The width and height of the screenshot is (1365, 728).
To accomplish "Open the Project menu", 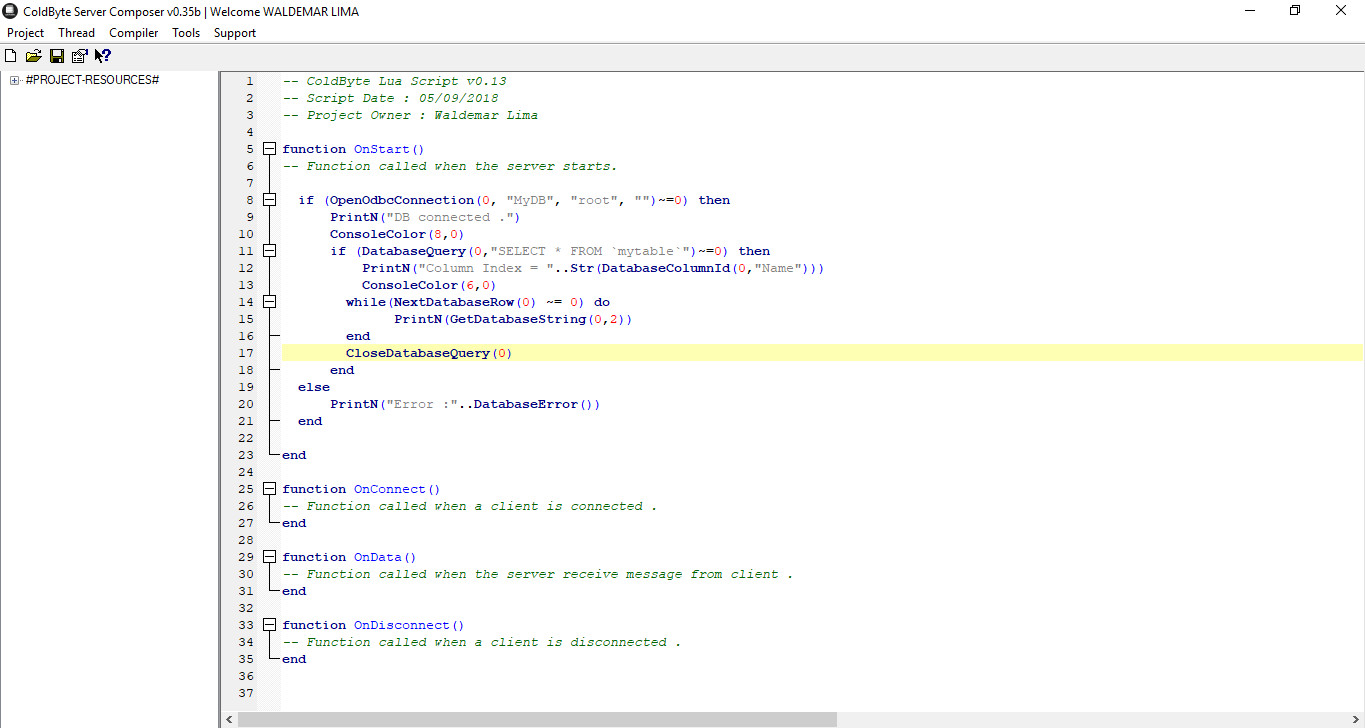I will [25, 32].
